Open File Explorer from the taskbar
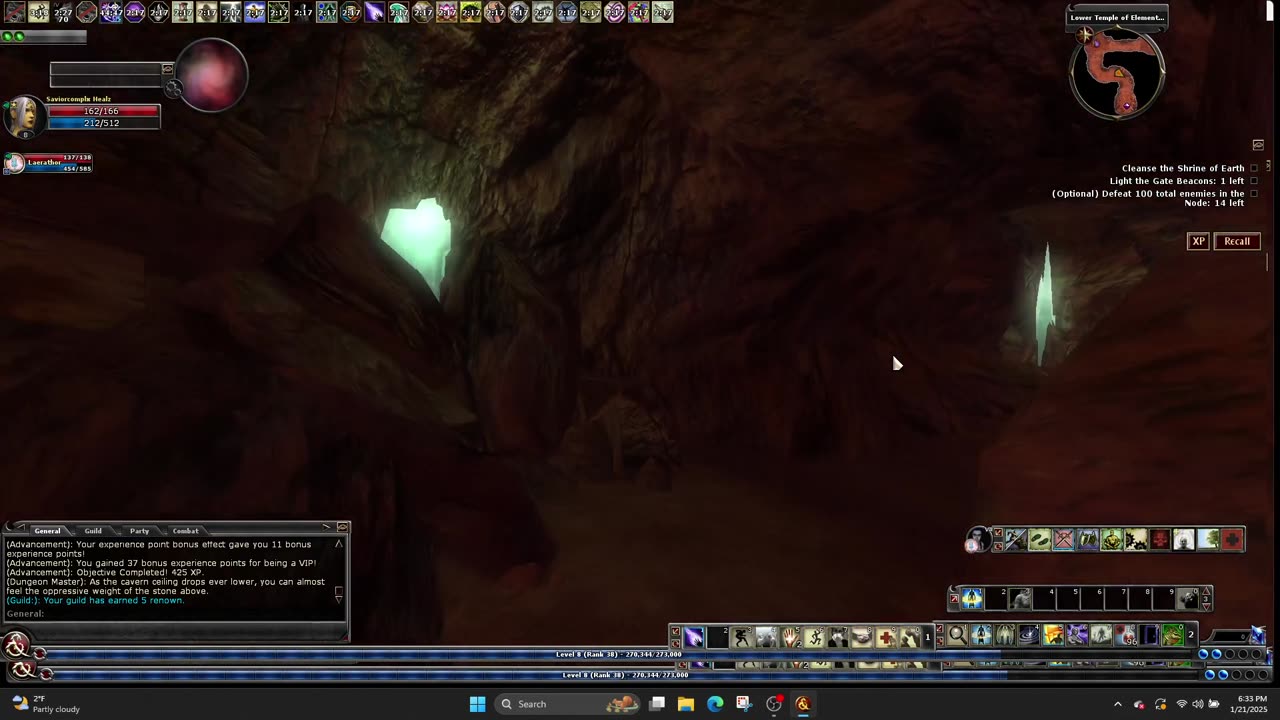1280x720 pixels. point(686,704)
